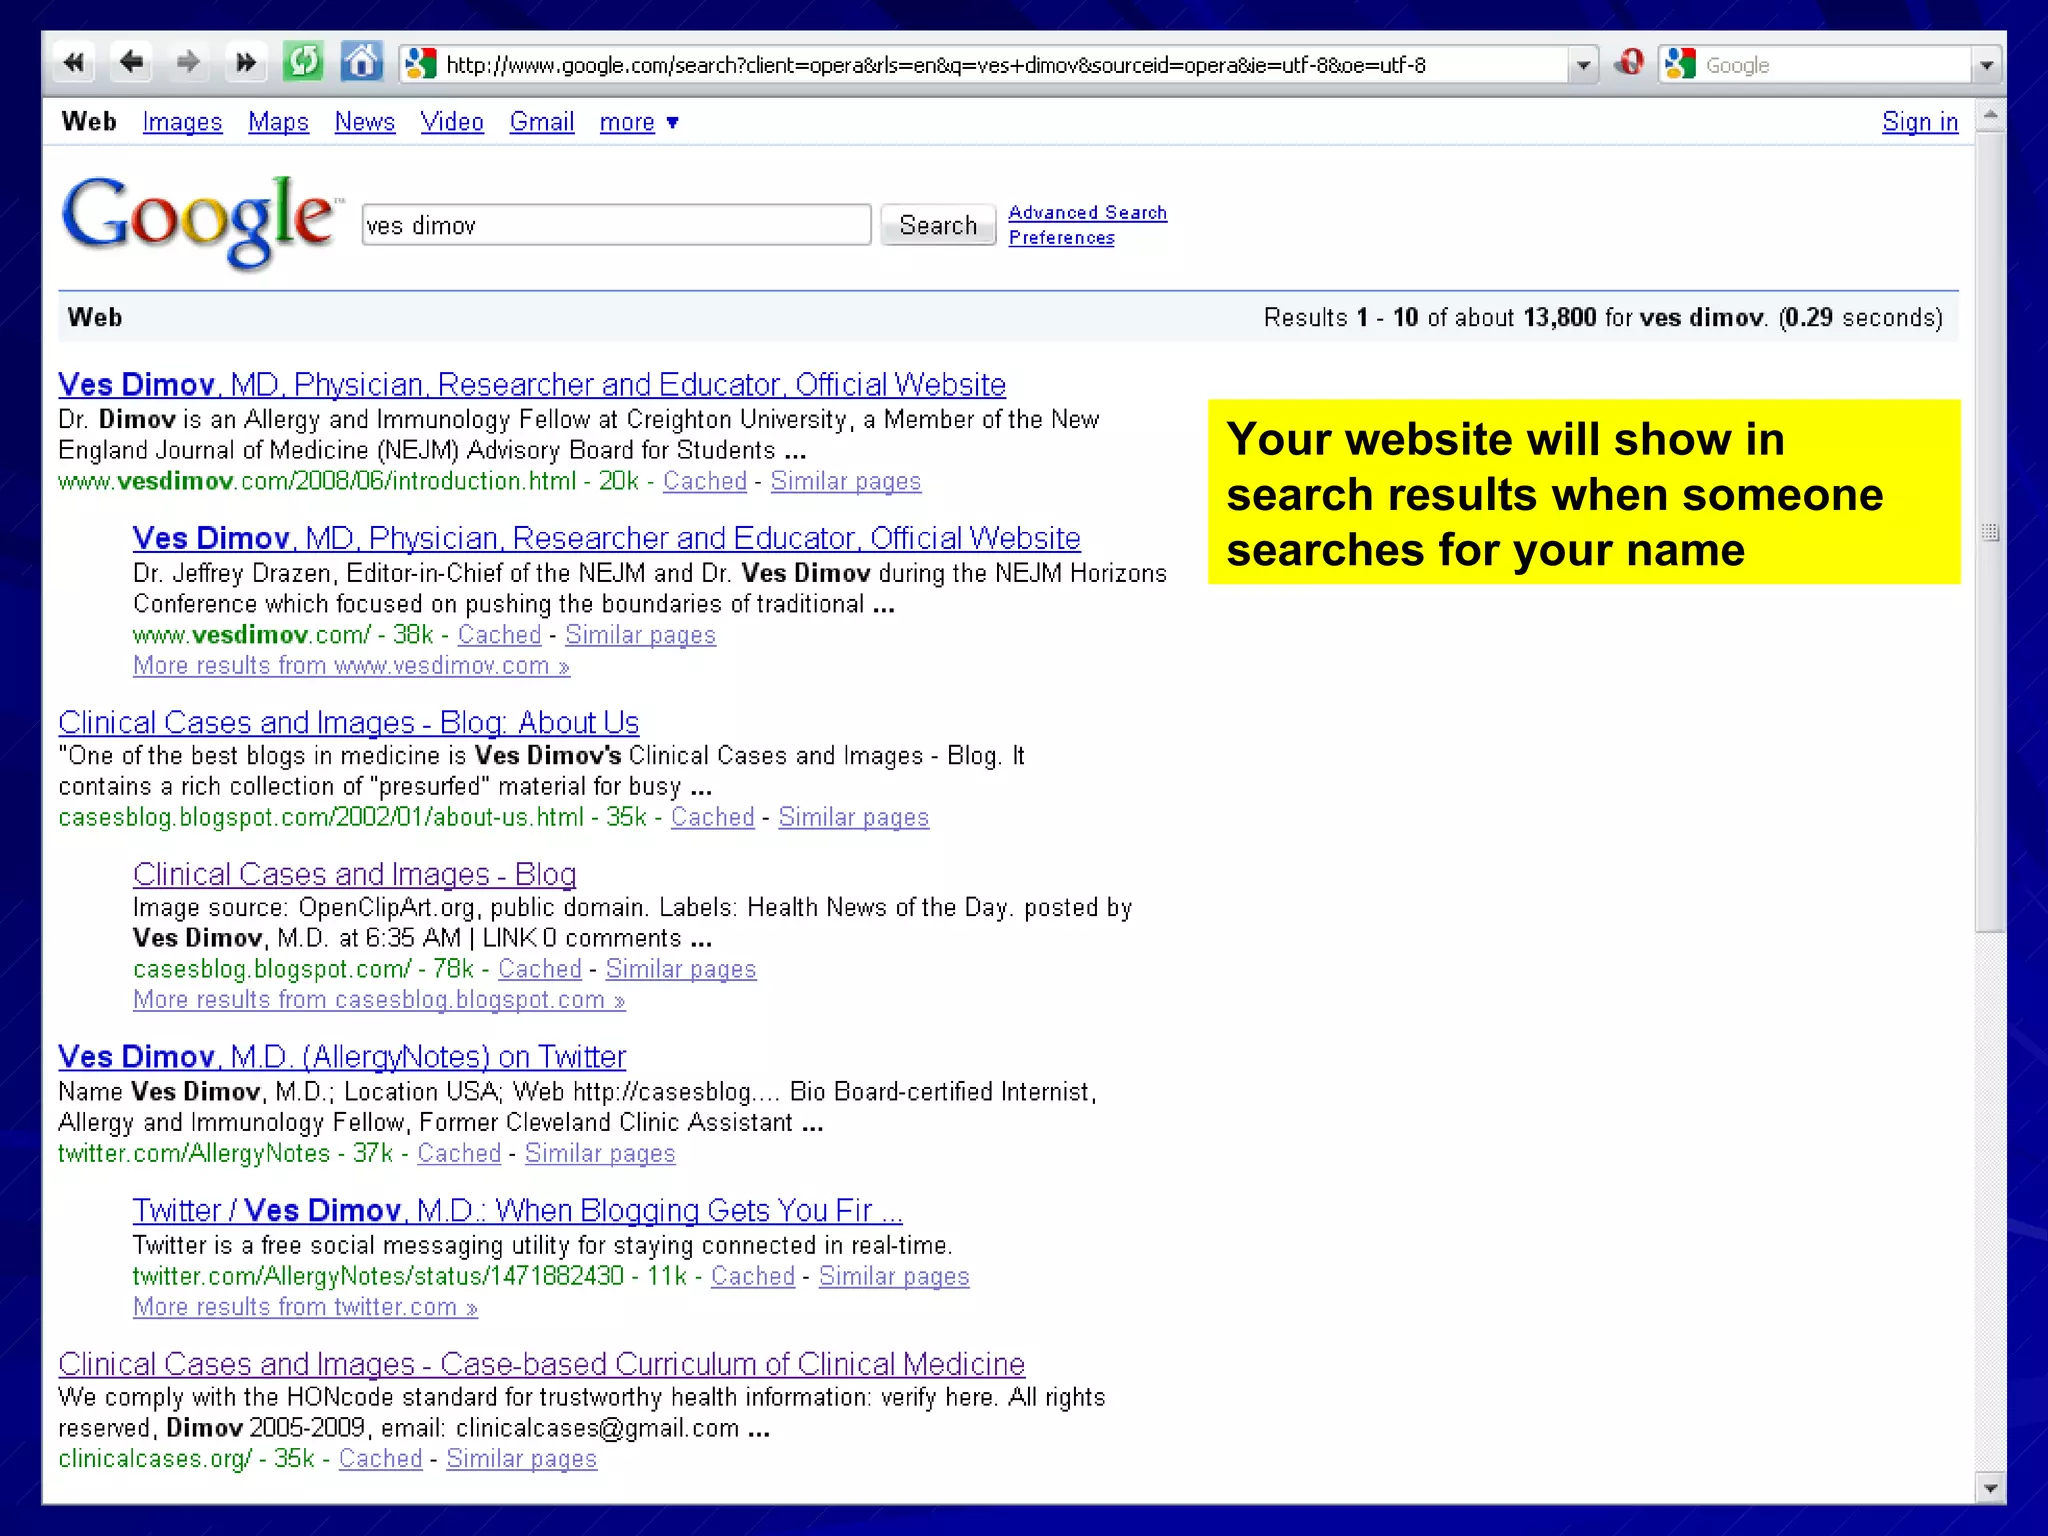Click the forward arrow button
The height and width of the screenshot is (1536, 2048).
(187, 64)
